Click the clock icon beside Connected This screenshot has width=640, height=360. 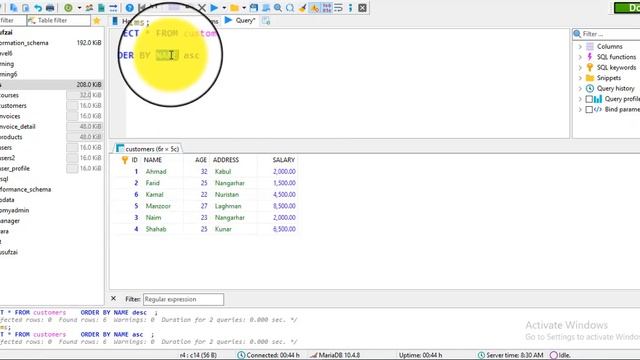pyautogui.click(x=241, y=355)
